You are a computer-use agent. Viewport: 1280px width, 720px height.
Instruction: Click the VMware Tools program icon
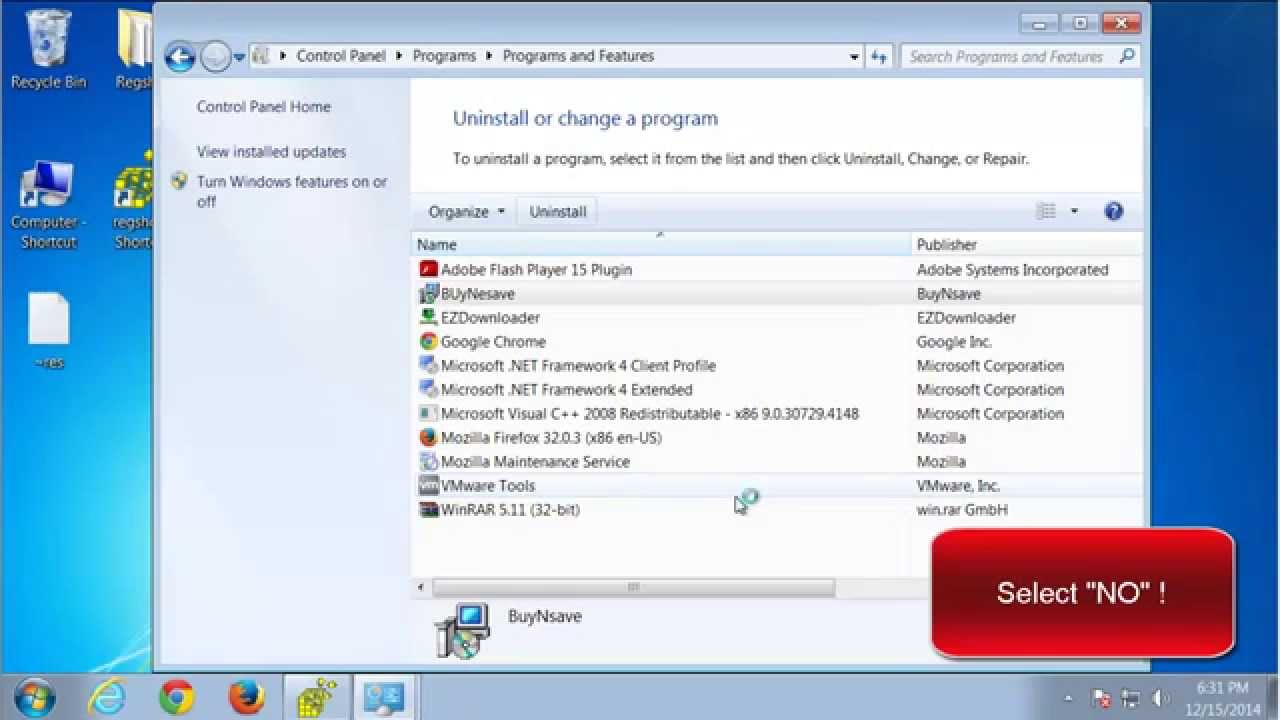tap(428, 485)
